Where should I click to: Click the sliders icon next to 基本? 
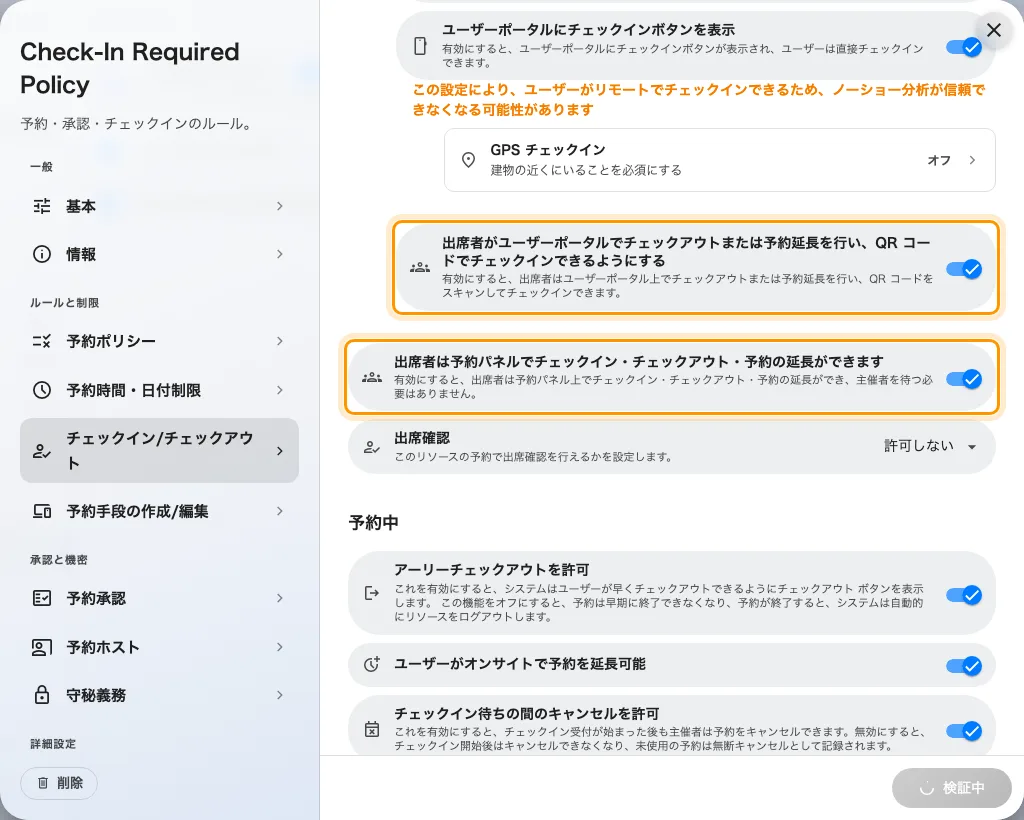(x=42, y=206)
